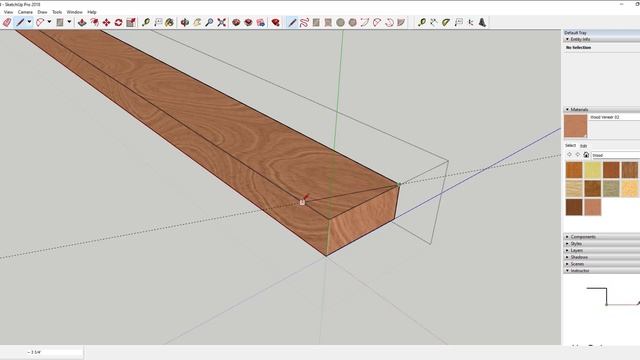This screenshot has width=640, height=360.
Task: Open the Window menu
Action: pyautogui.click(x=75, y=12)
